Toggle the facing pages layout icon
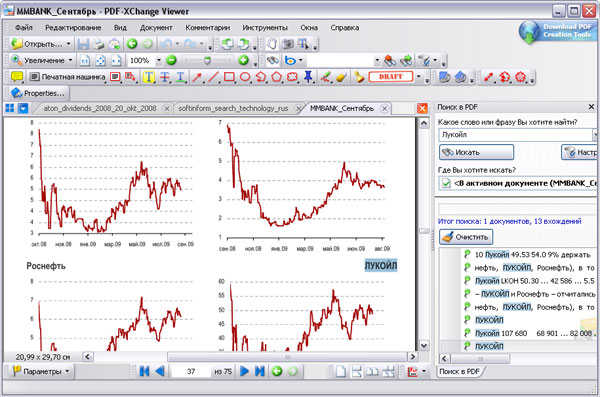 [372, 371]
